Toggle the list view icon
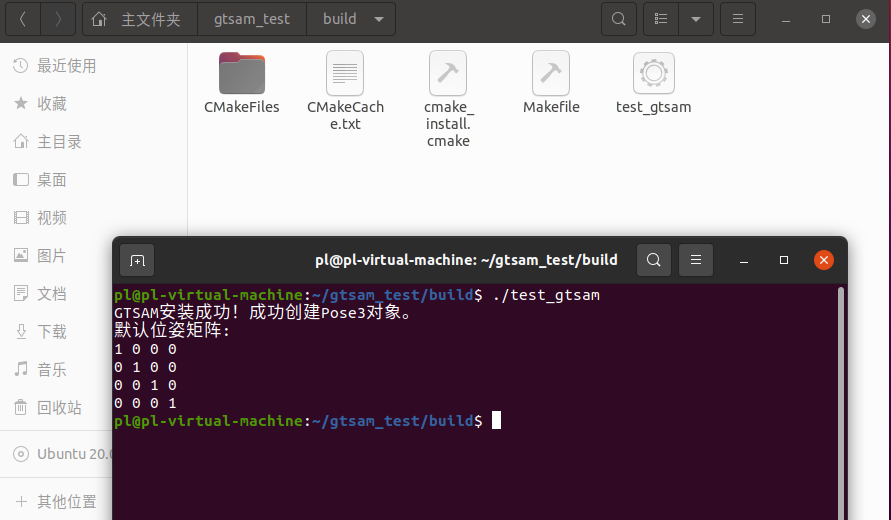 [660, 19]
